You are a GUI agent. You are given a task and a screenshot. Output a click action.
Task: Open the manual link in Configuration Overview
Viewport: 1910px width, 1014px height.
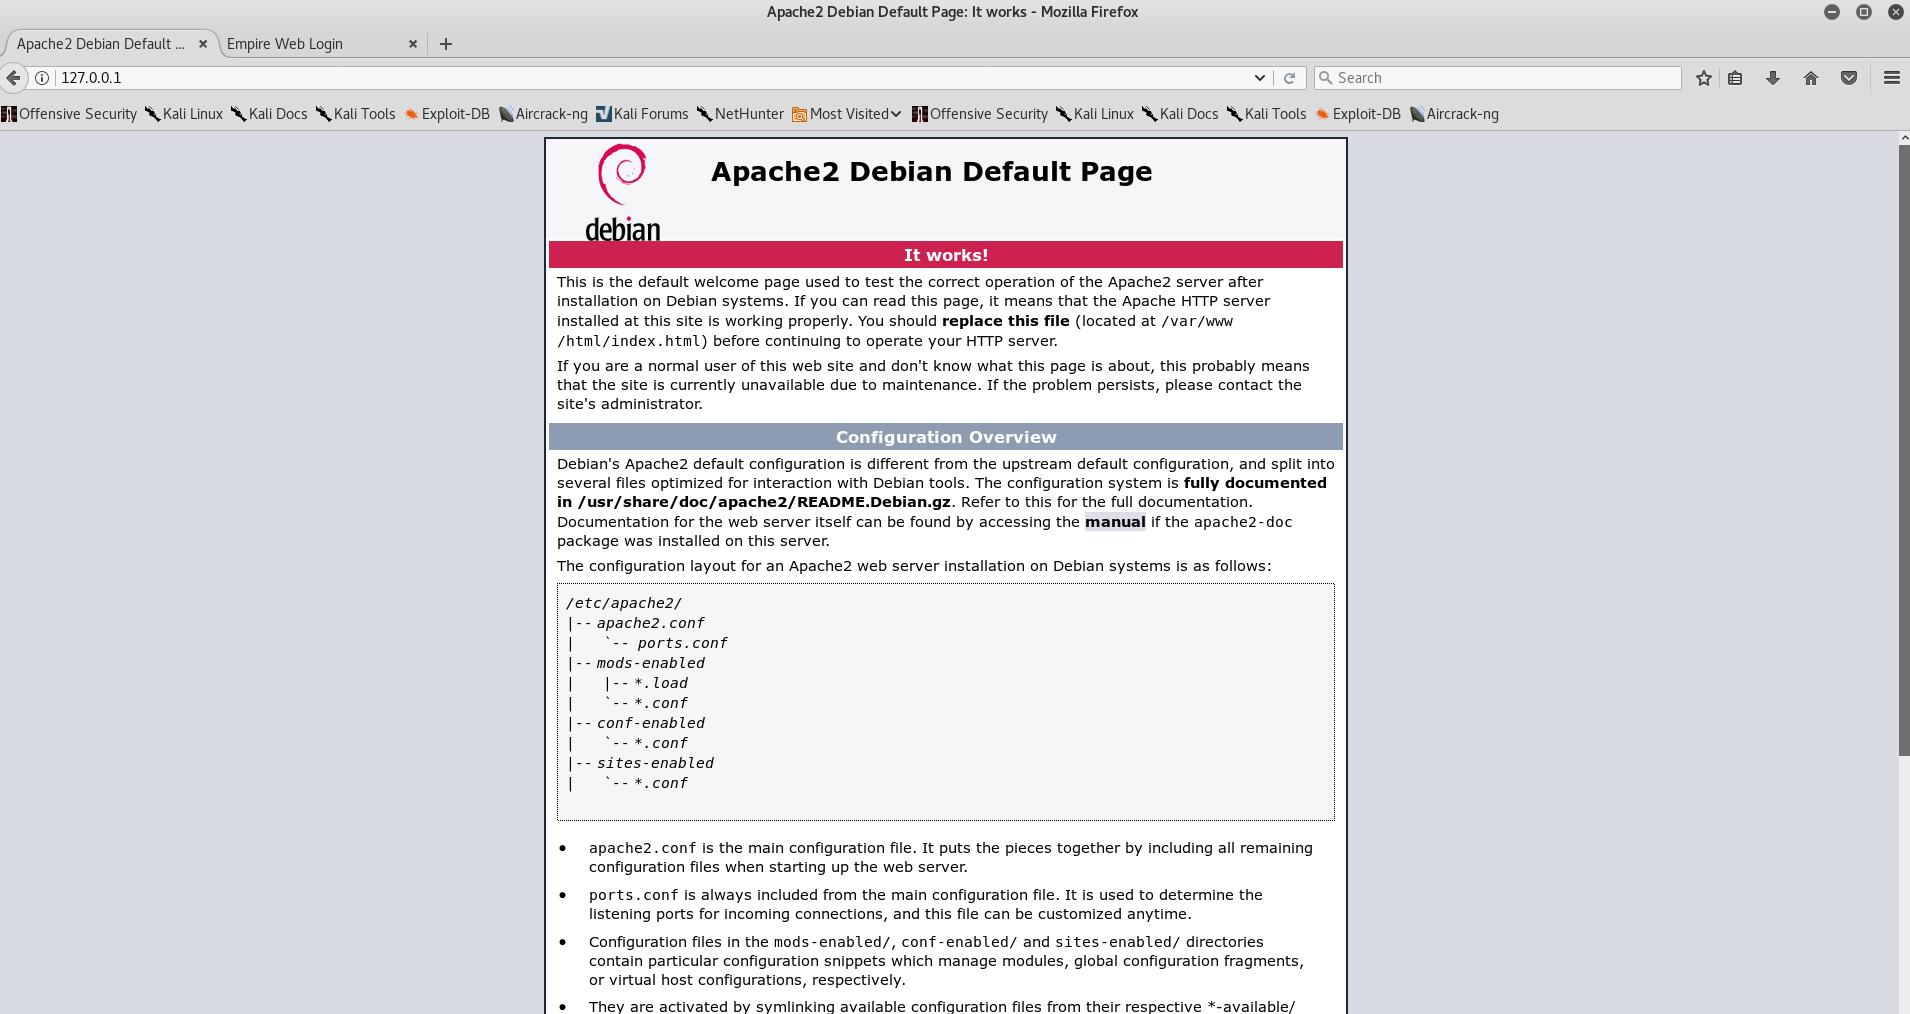[x=1115, y=522]
